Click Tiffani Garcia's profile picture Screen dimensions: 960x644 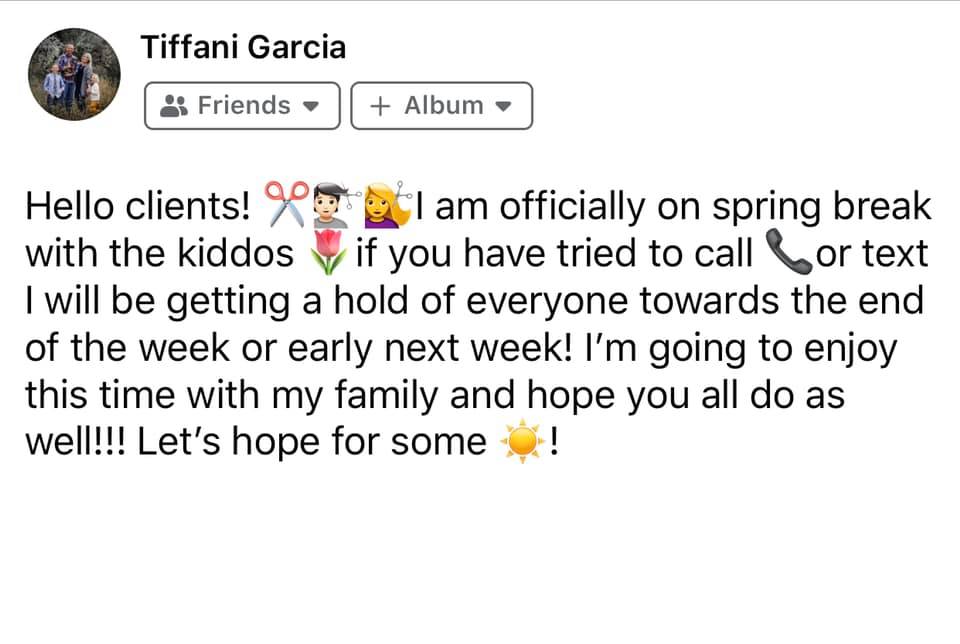click(x=74, y=74)
